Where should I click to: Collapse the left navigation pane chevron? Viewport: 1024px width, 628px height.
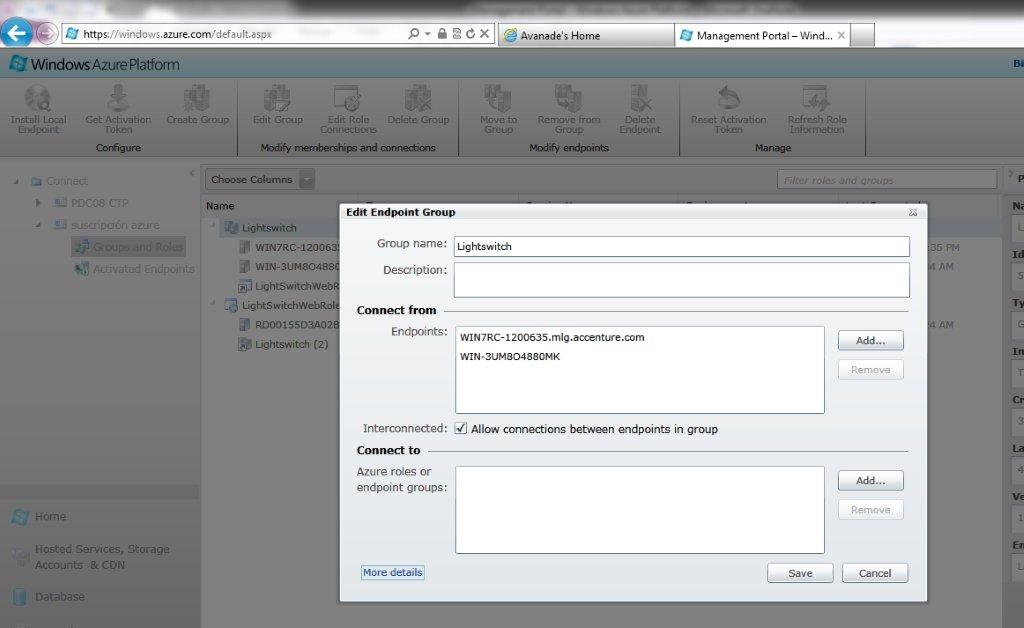click(x=191, y=173)
